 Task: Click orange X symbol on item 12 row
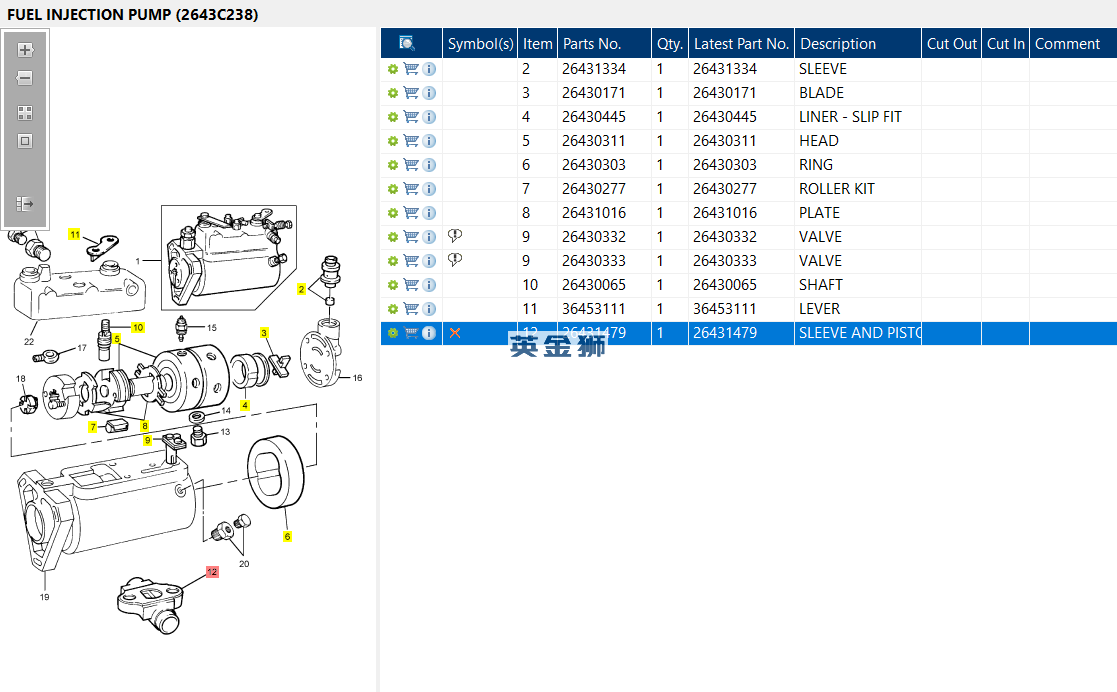(455, 333)
